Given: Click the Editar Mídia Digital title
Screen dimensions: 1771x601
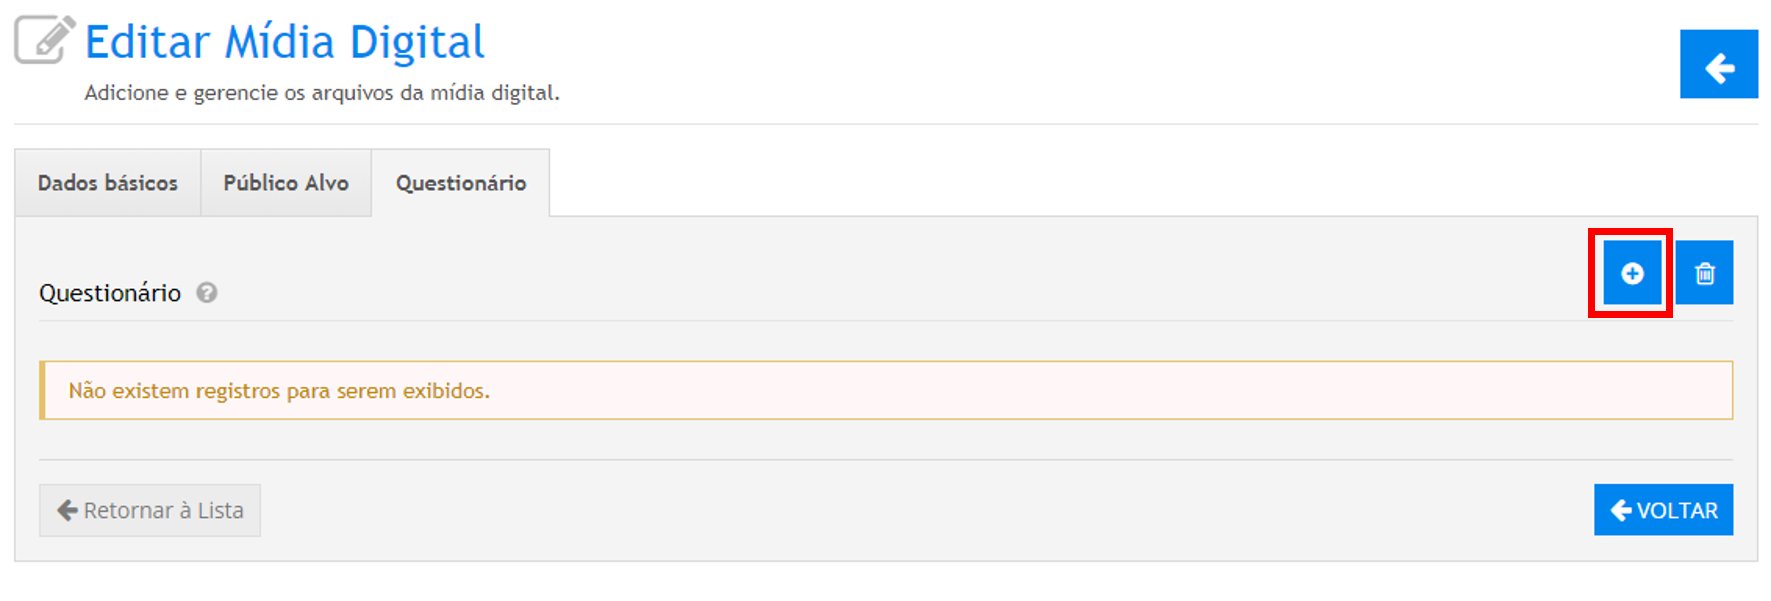Looking at the screenshot, I should point(285,43).
